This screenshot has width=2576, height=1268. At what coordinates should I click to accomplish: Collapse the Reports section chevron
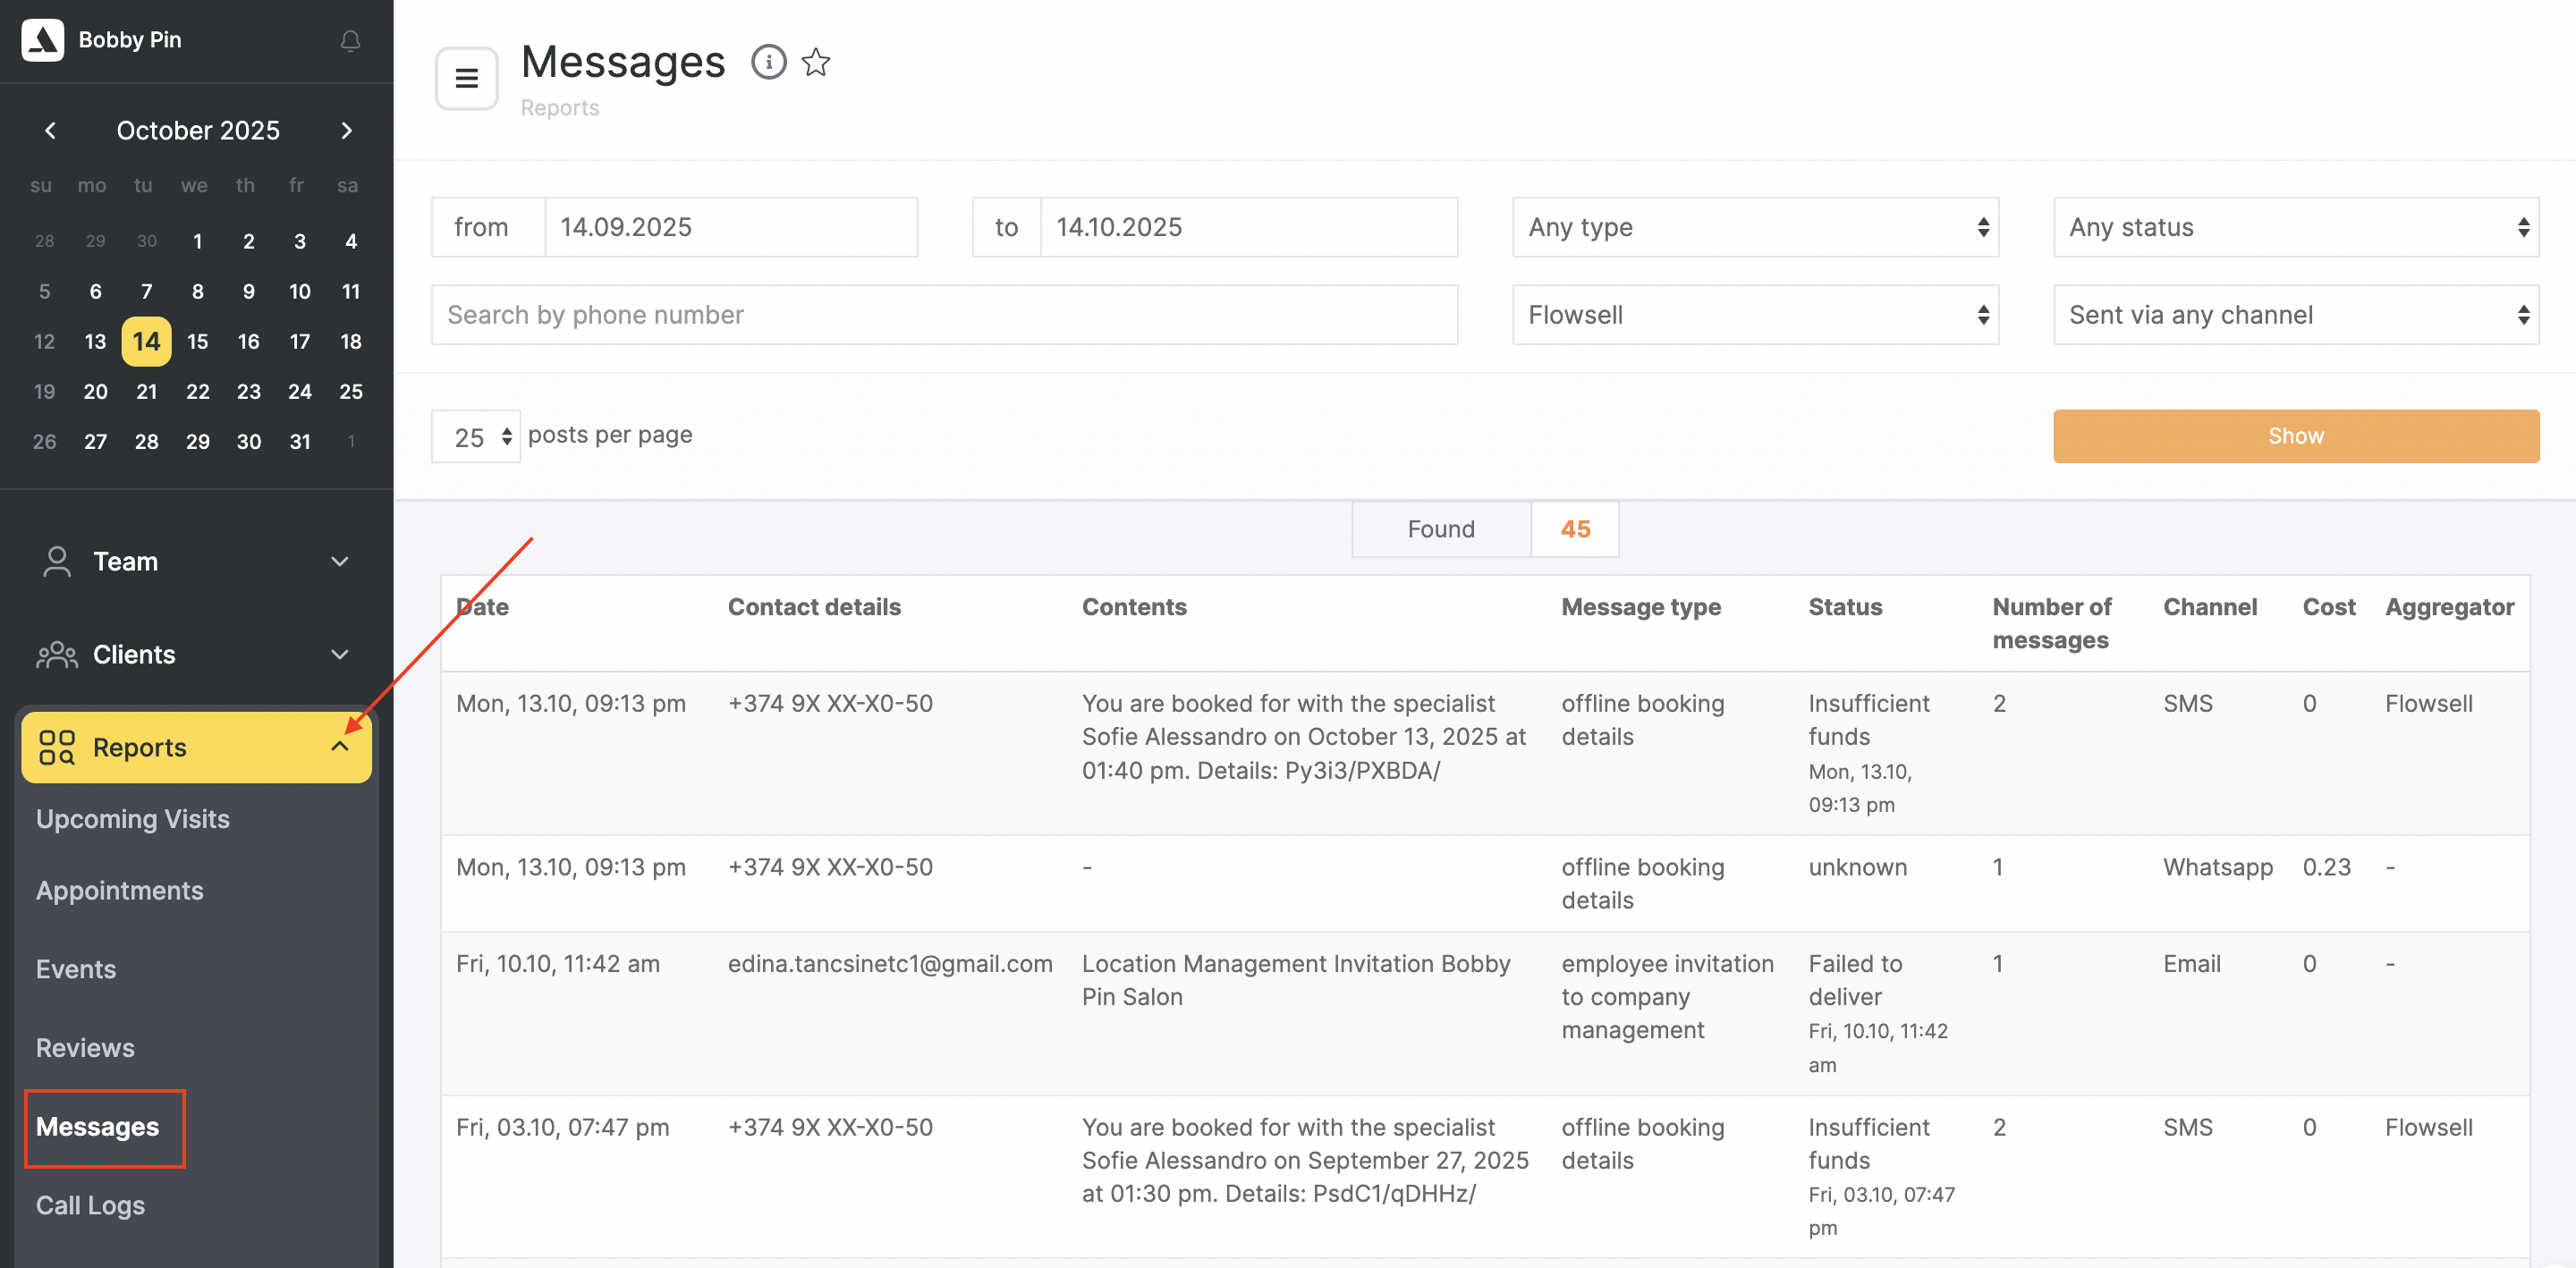[x=340, y=747]
